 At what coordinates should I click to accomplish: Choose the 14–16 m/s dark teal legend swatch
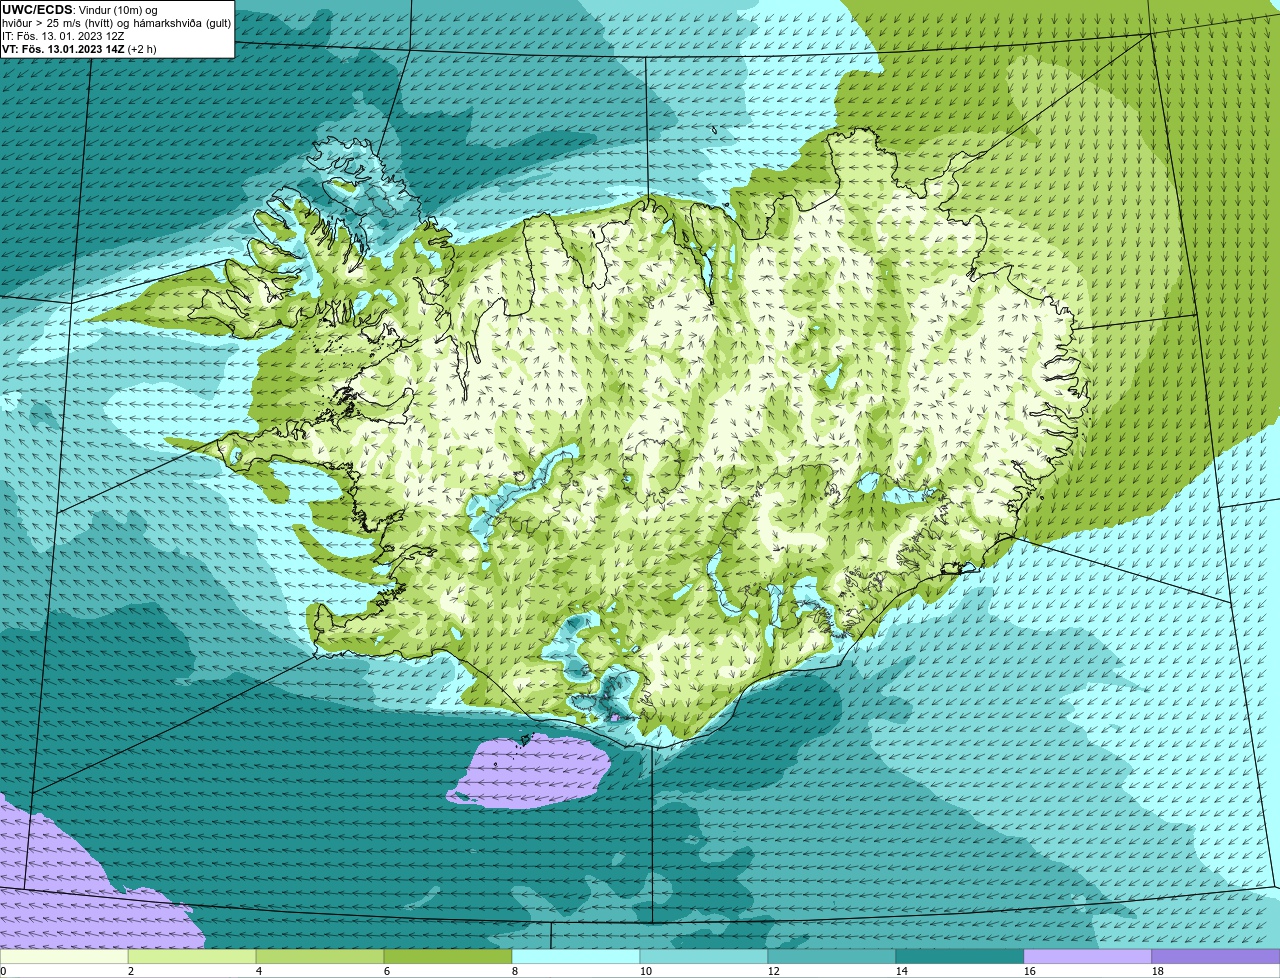coord(960,956)
